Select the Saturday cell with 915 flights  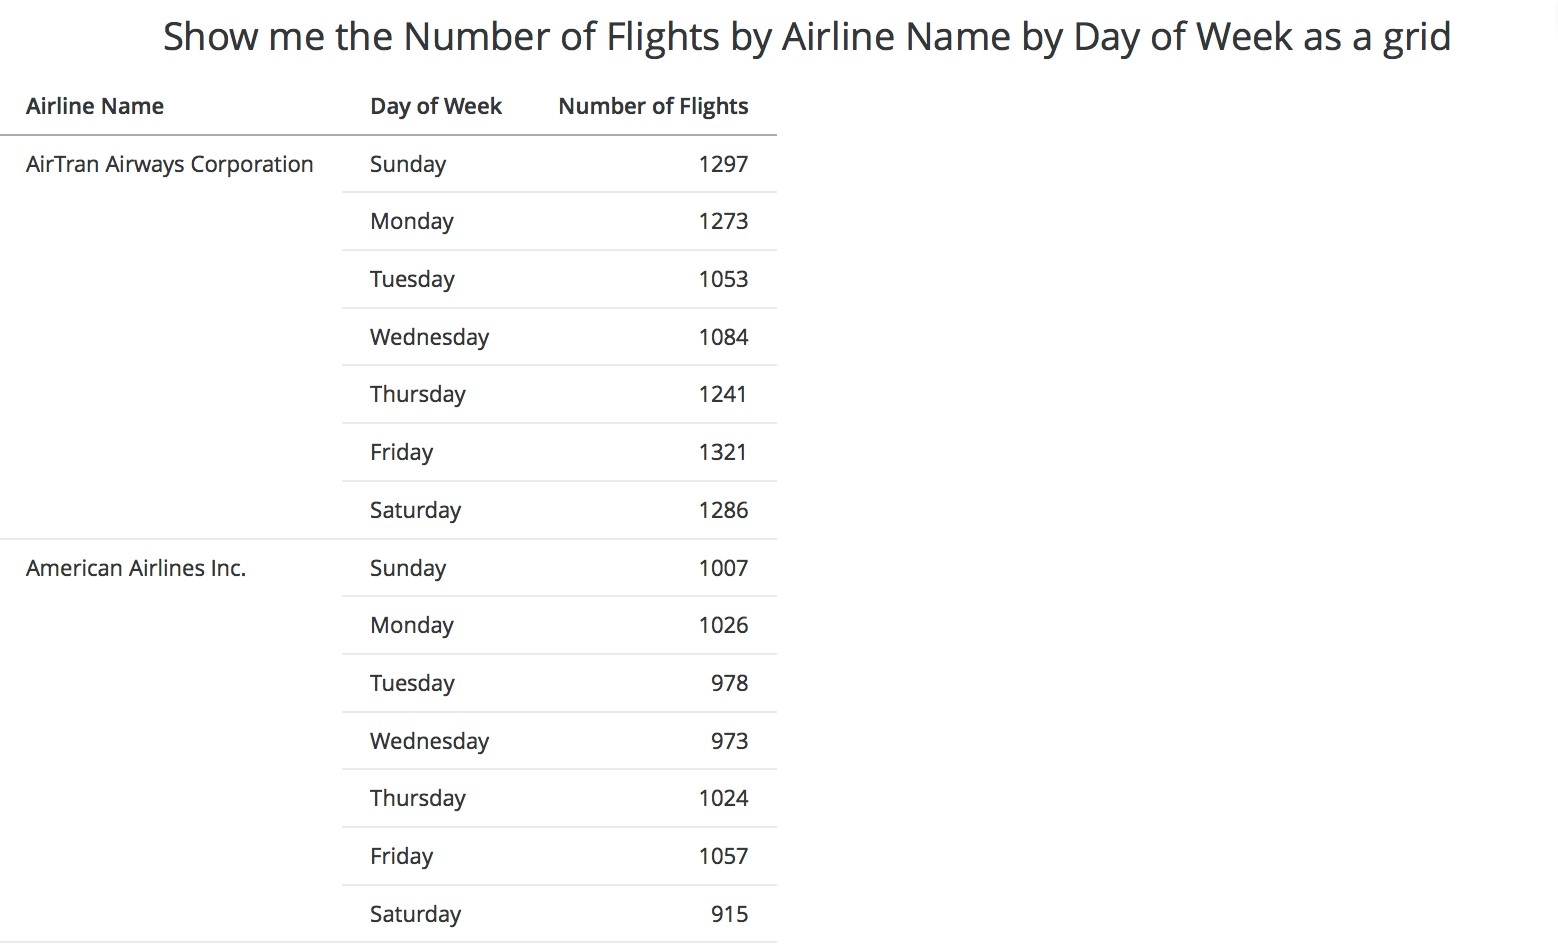(x=415, y=914)
